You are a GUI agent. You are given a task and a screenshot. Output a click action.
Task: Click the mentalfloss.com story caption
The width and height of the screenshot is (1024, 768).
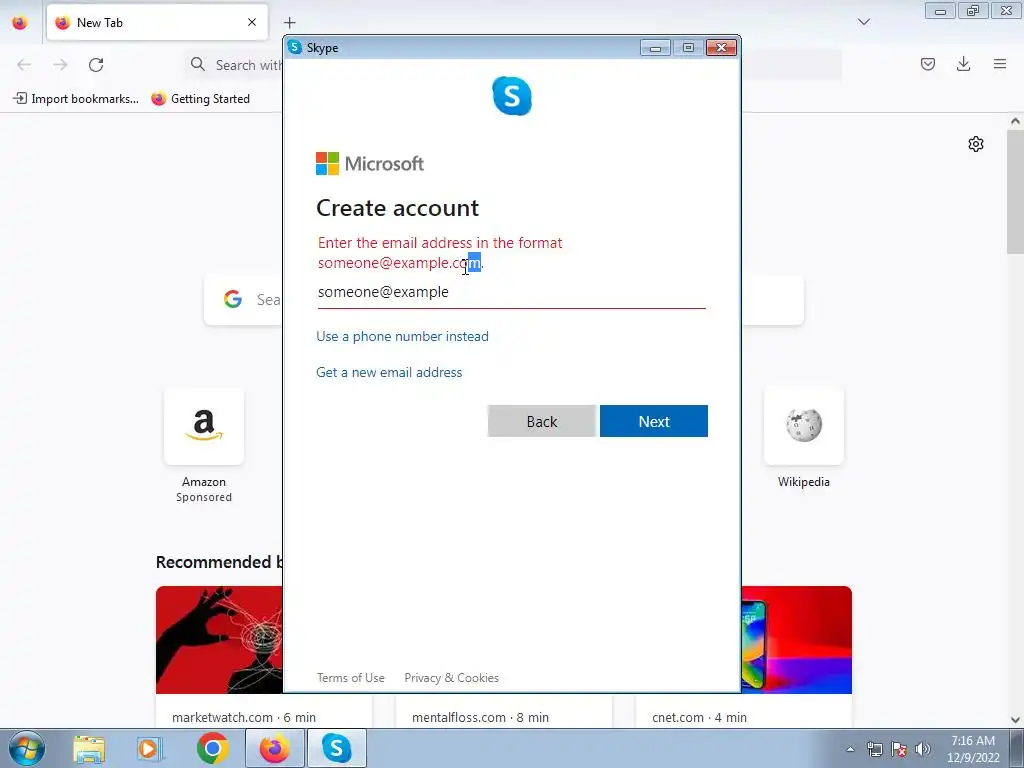(481, 717)
